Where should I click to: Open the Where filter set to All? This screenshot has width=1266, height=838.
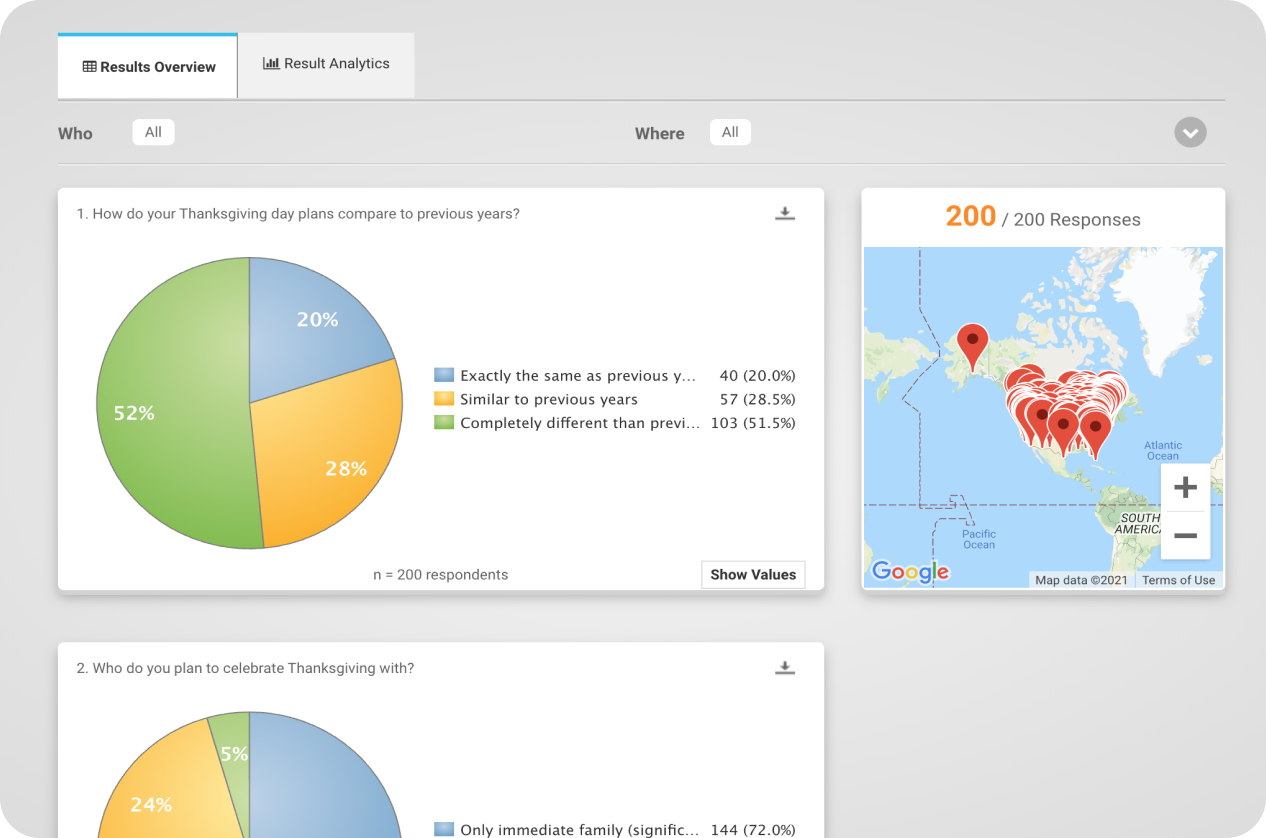click(730, 132)
